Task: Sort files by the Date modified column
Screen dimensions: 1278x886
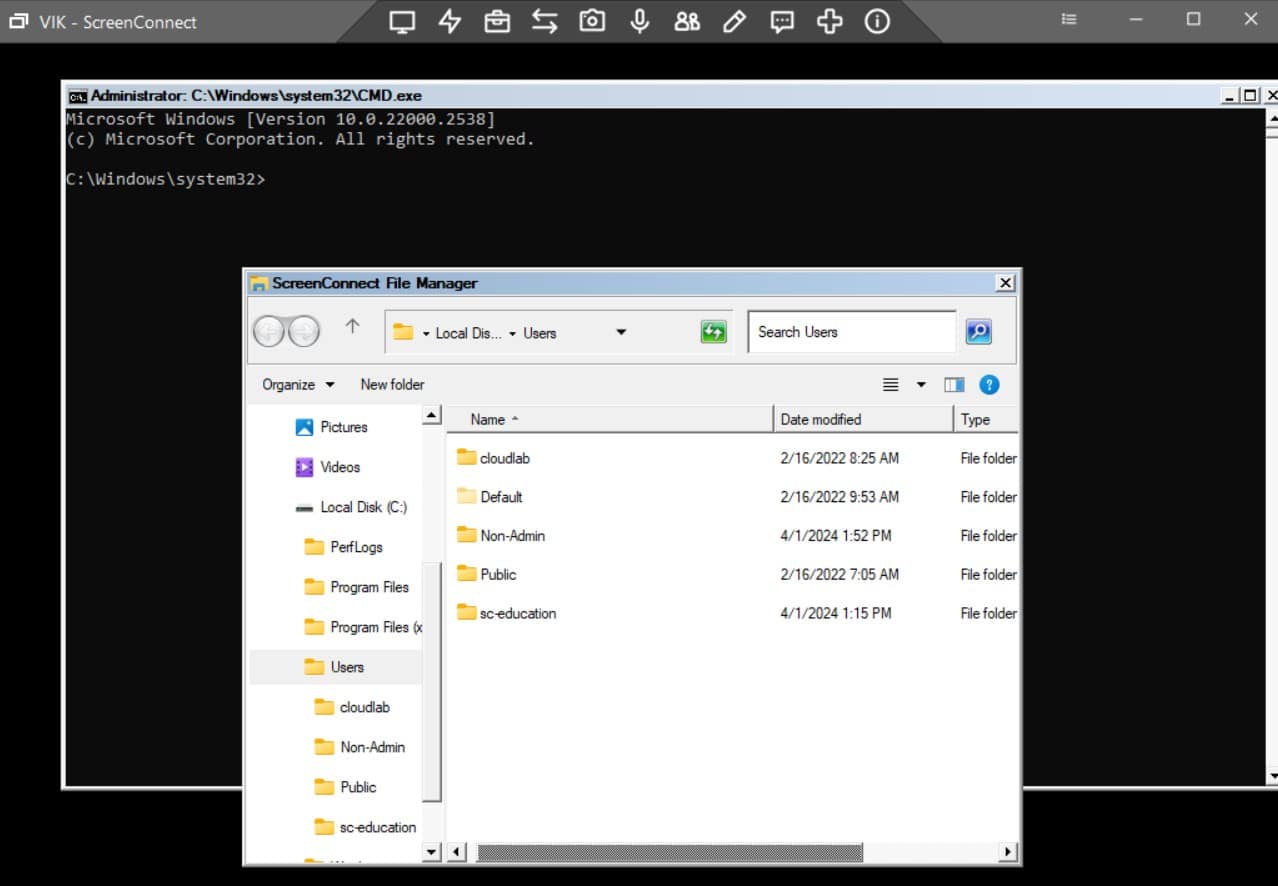Action: (821, 419)
